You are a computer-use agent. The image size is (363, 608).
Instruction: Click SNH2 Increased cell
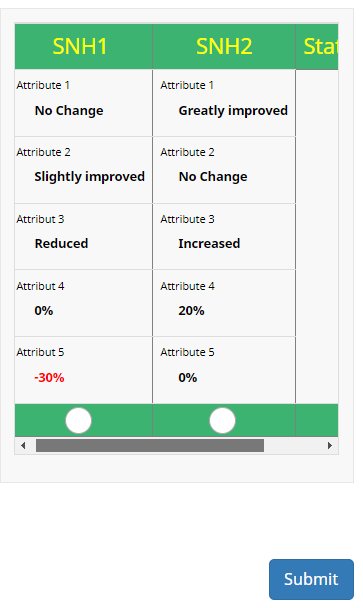pos(224,237)
